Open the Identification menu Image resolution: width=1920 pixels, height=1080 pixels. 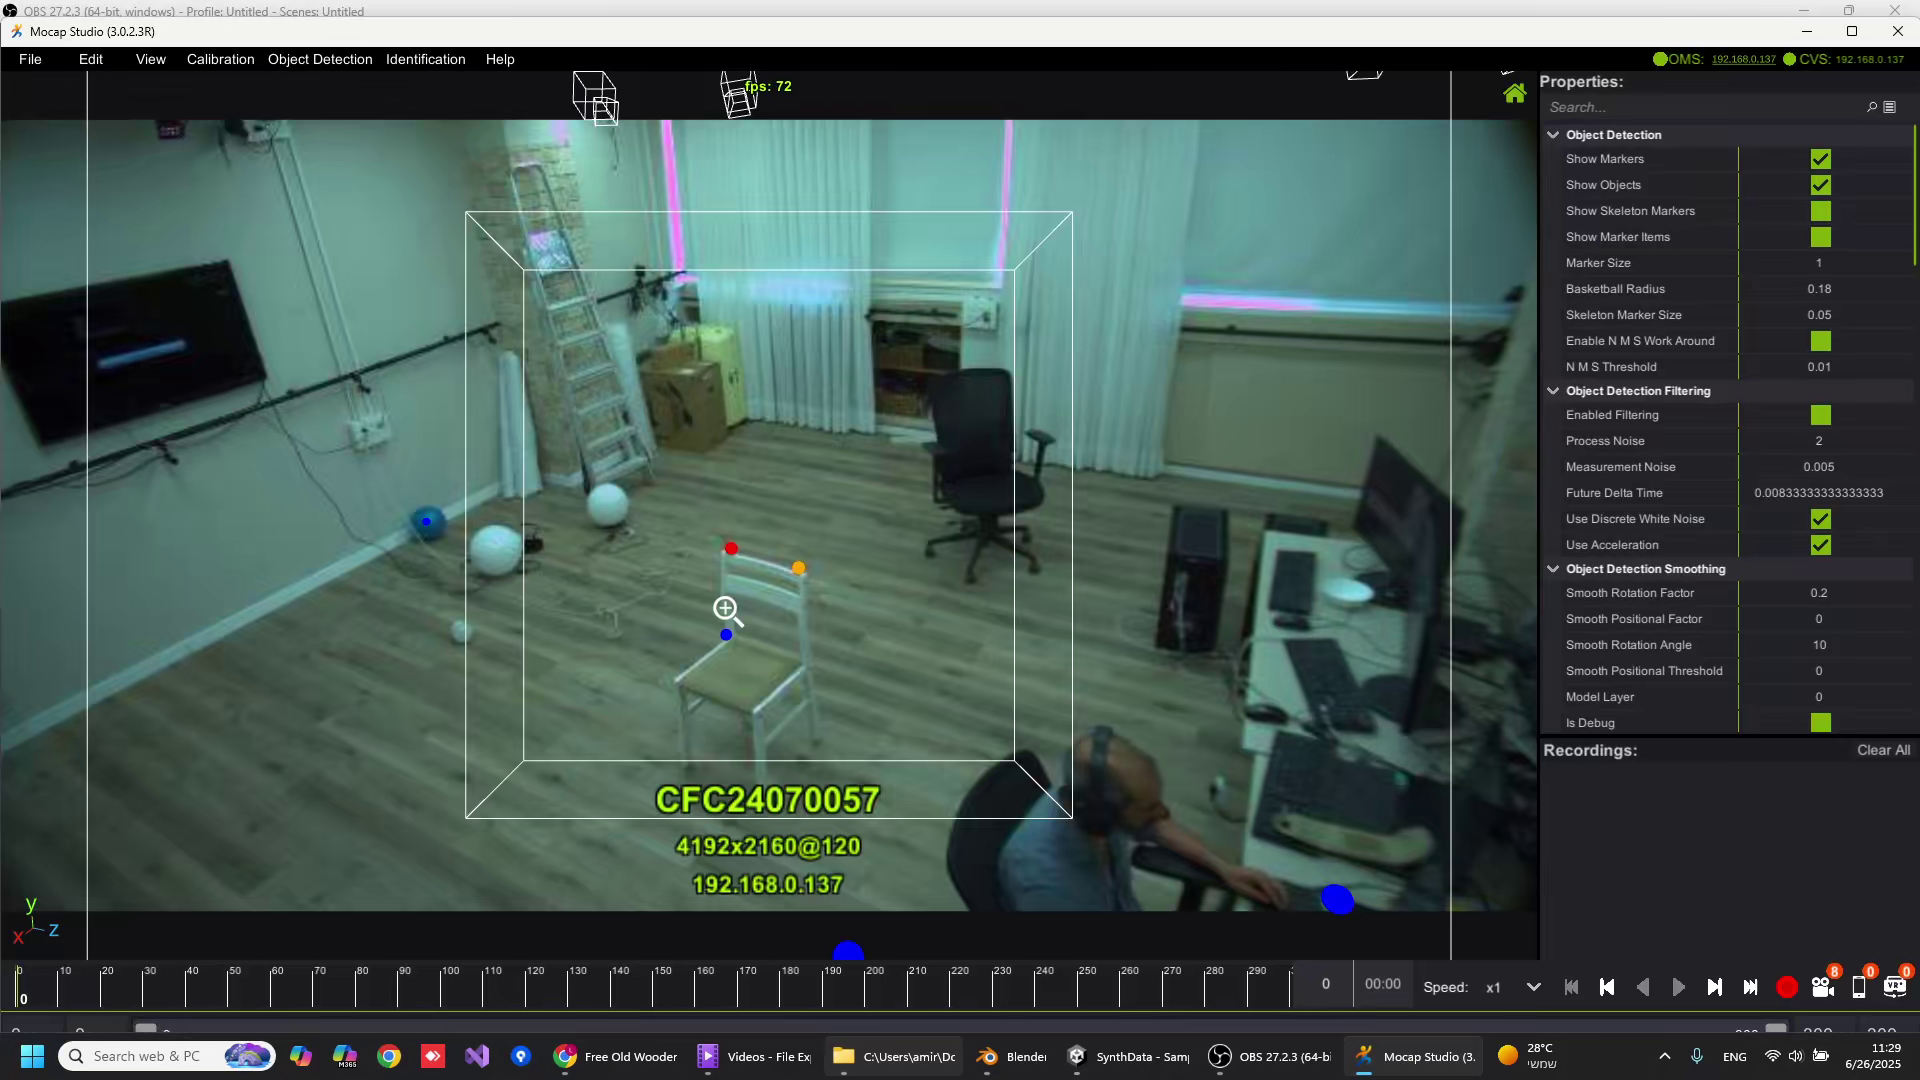(x=425, y=59)
